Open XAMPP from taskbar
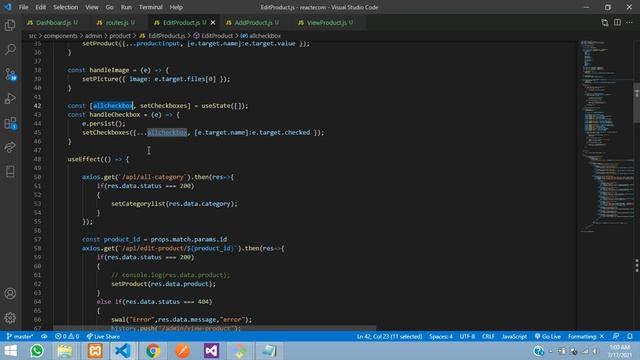This screenshot has width=640, height=360. pyautogui.click(x=95, y=351)
